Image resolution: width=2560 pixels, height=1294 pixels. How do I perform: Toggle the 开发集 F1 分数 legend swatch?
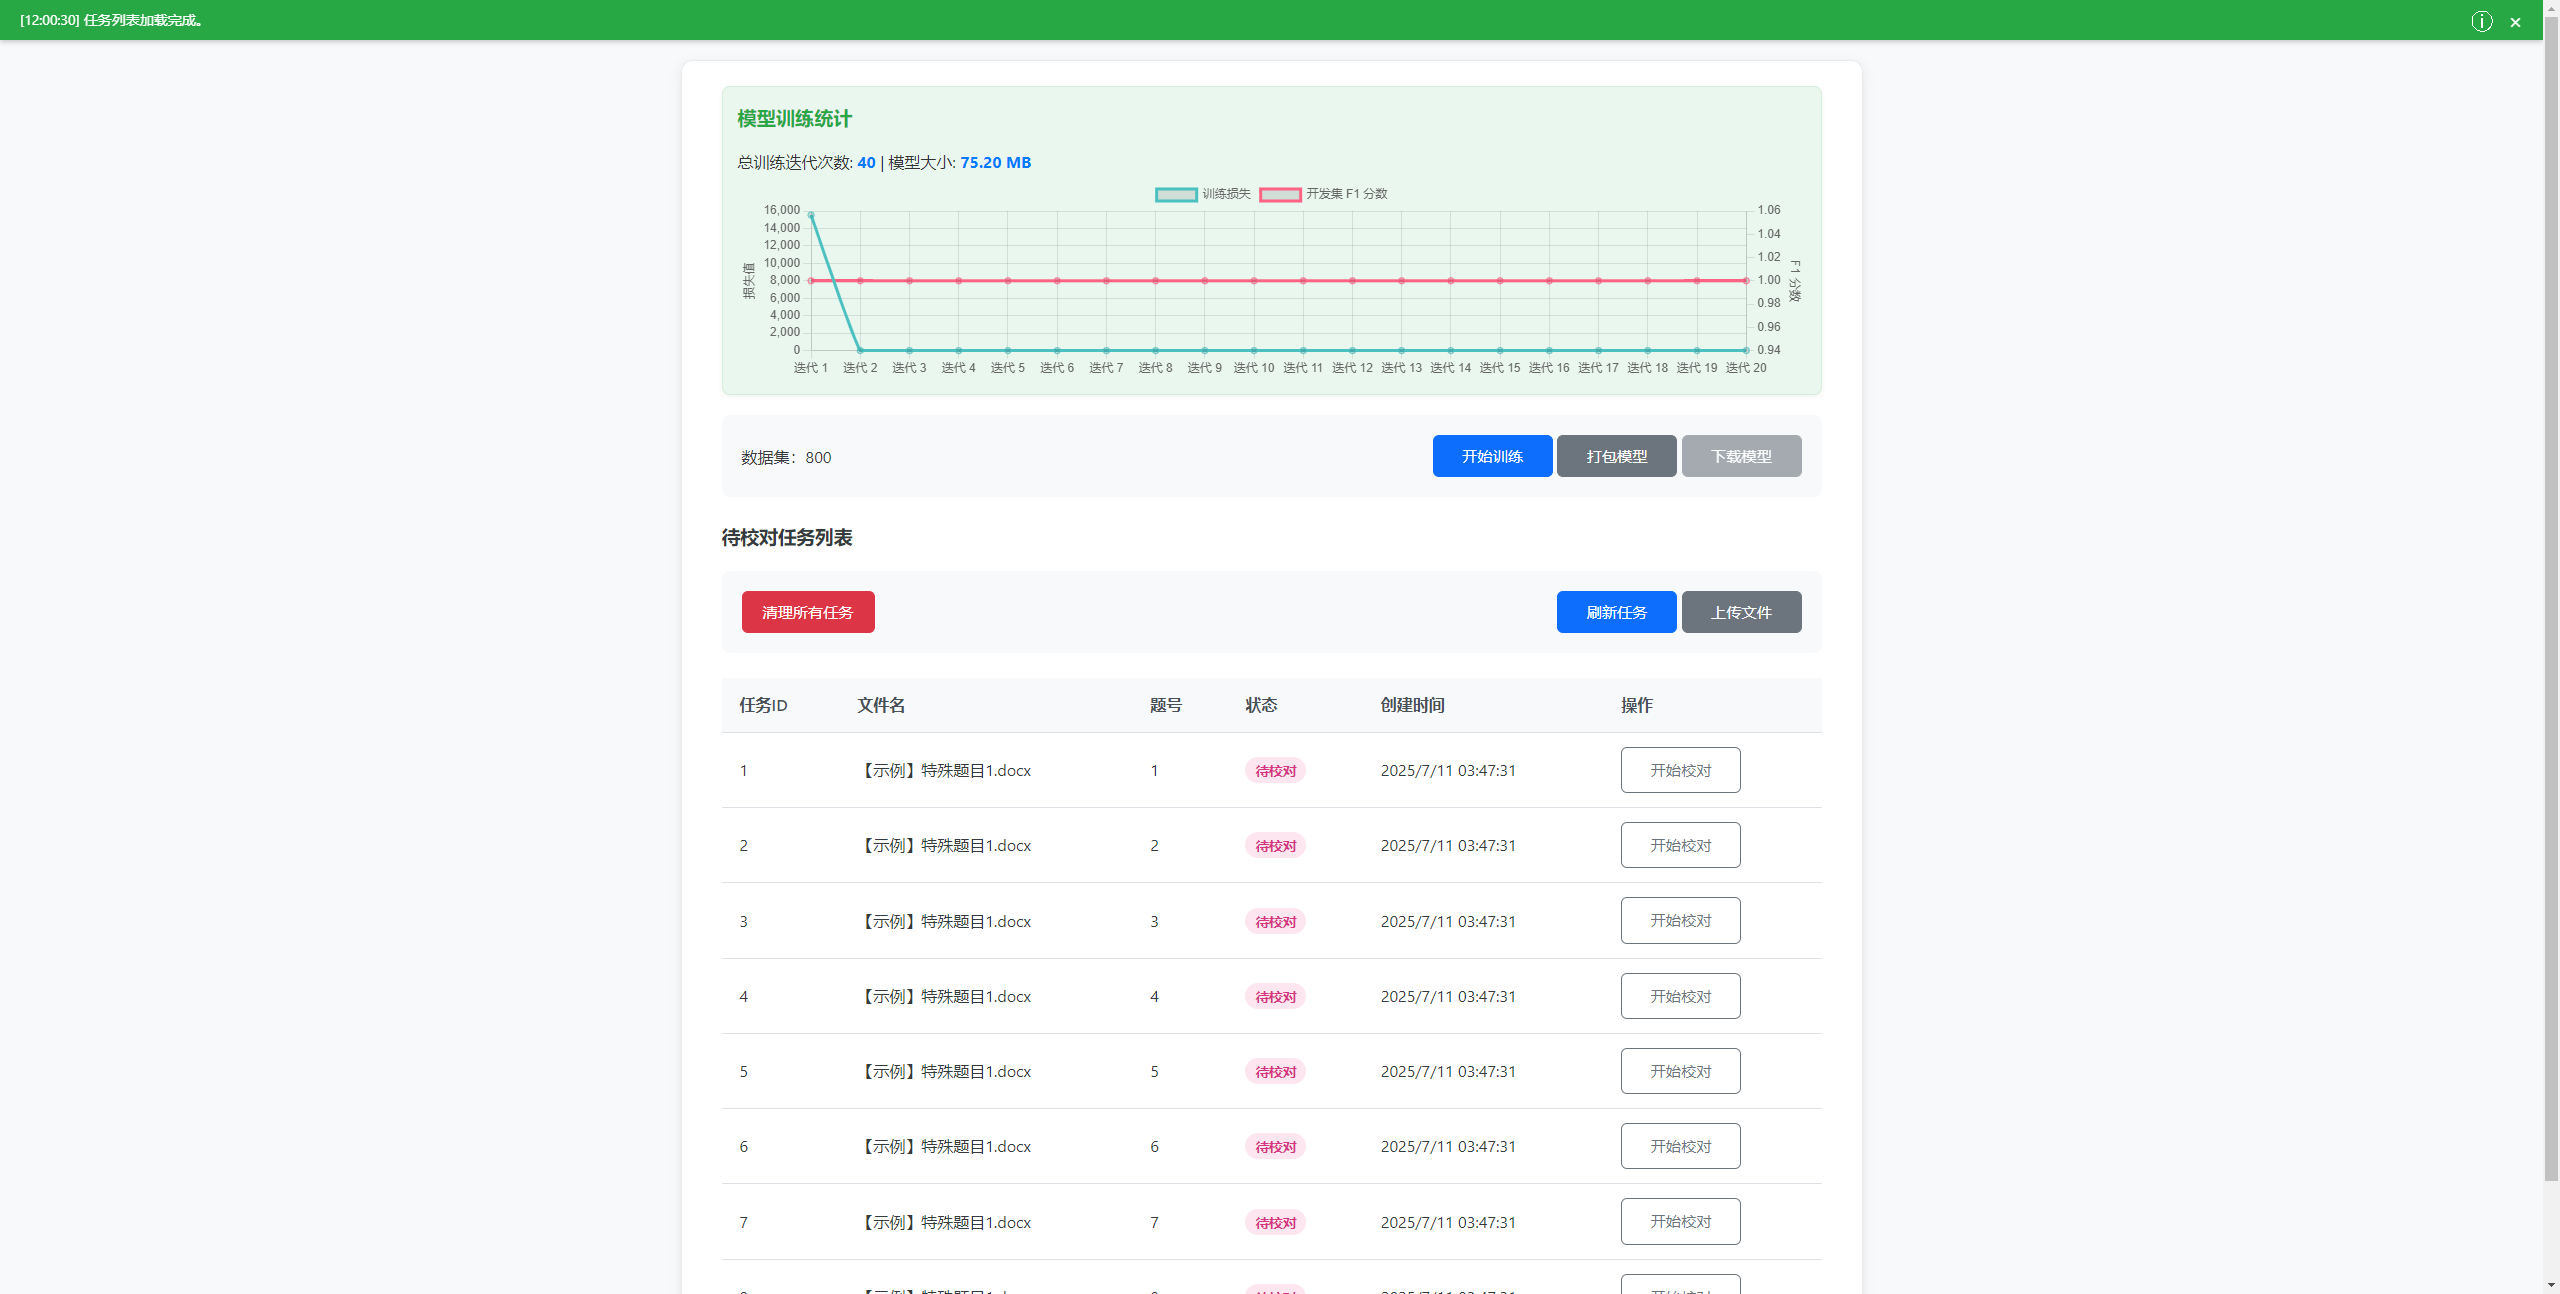point(1280,194)
